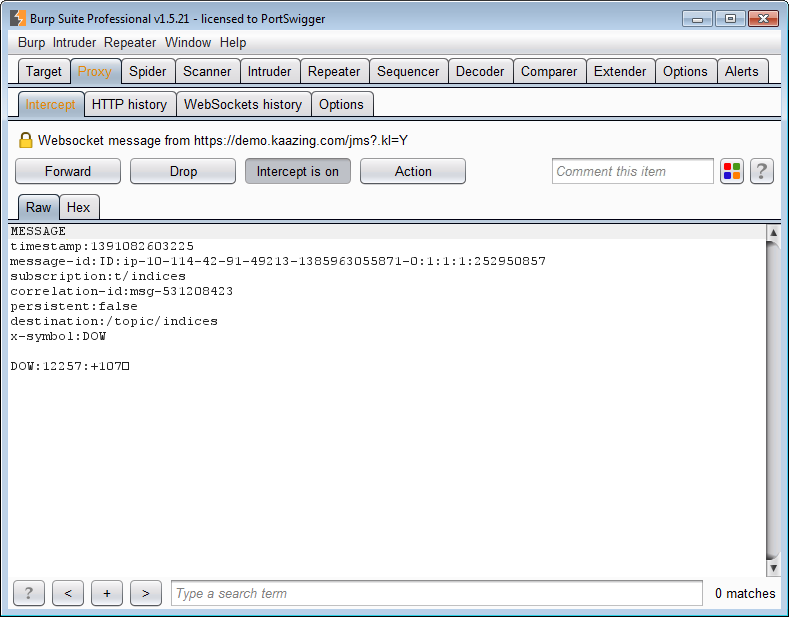Click the subscription:t/indices line
Screen dimensions: 789x617
[x=98, y=277]
